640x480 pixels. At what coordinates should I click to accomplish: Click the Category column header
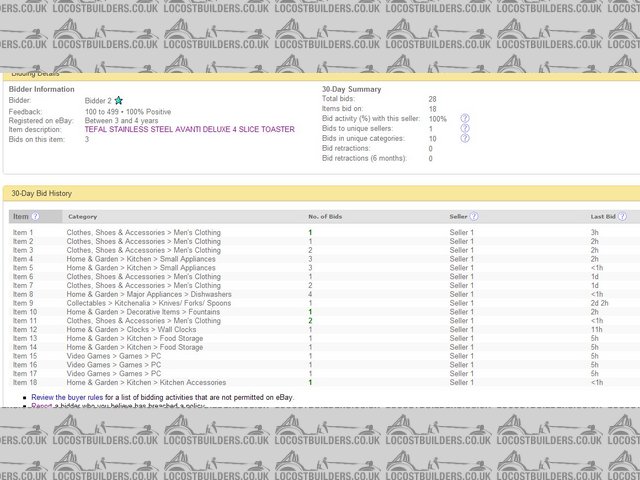[82, 216]
